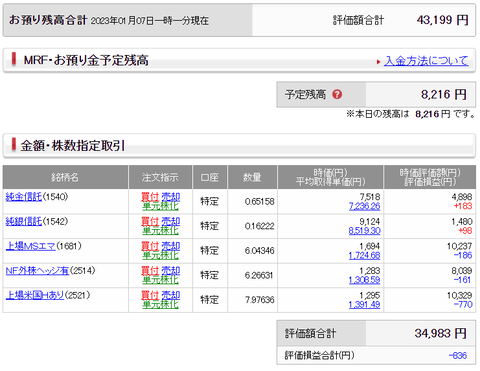480x371 pixels.
Task: Click the red question mark help icon
Action: 337,95
